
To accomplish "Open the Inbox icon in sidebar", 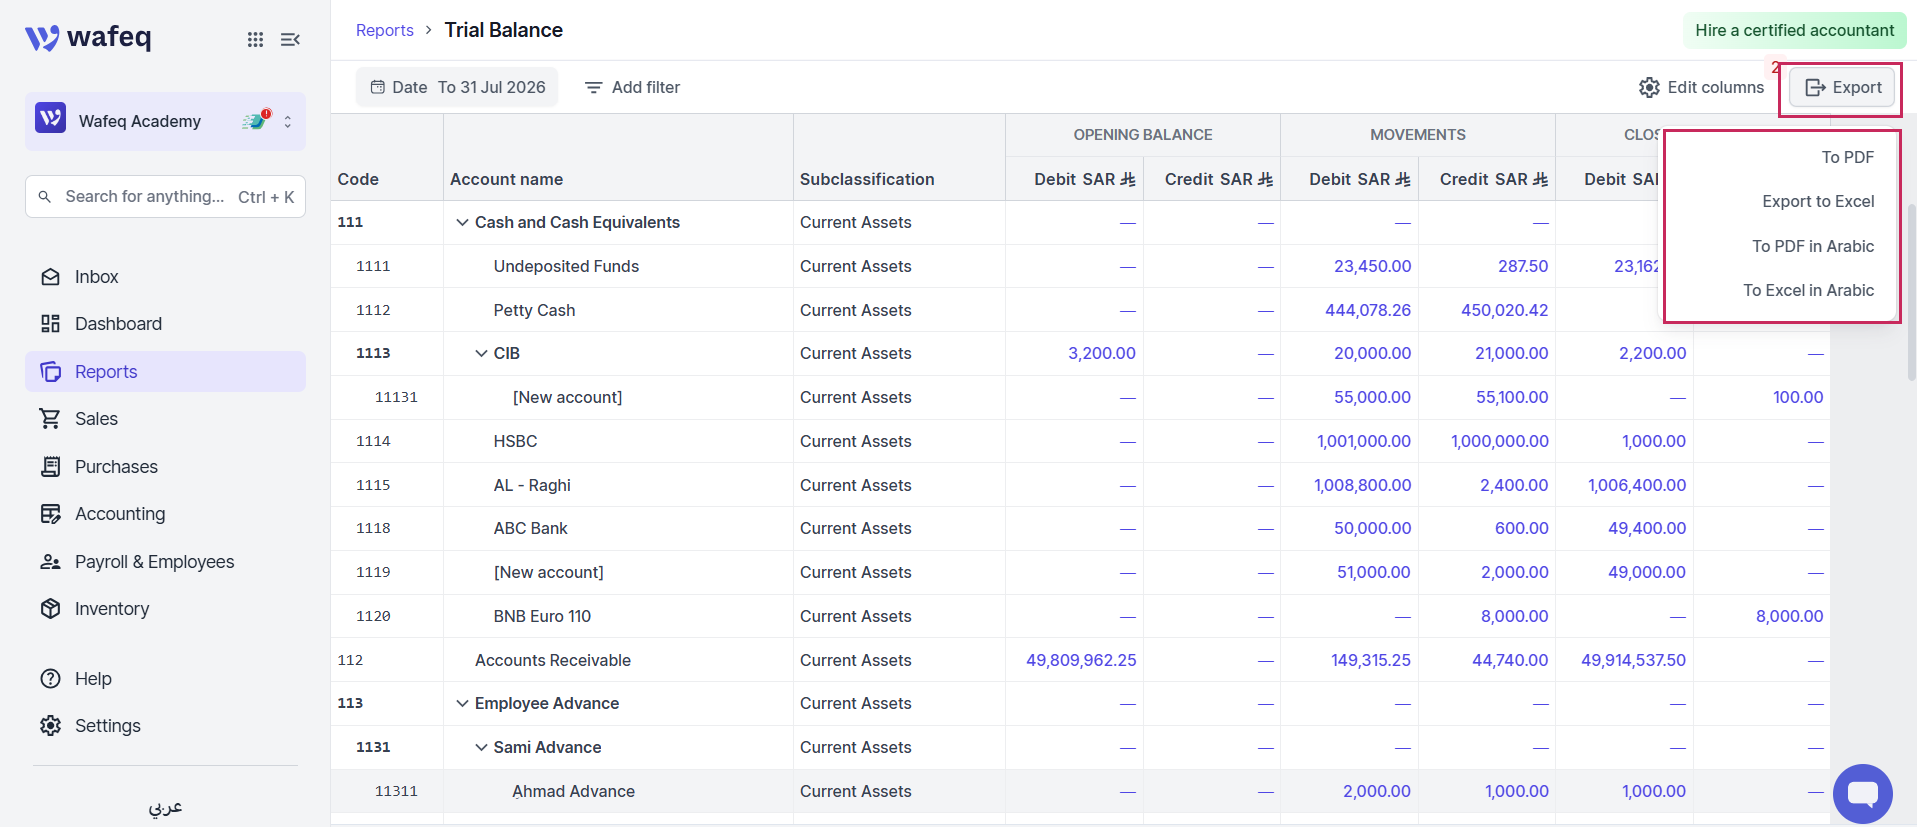I will click(50, 277).
